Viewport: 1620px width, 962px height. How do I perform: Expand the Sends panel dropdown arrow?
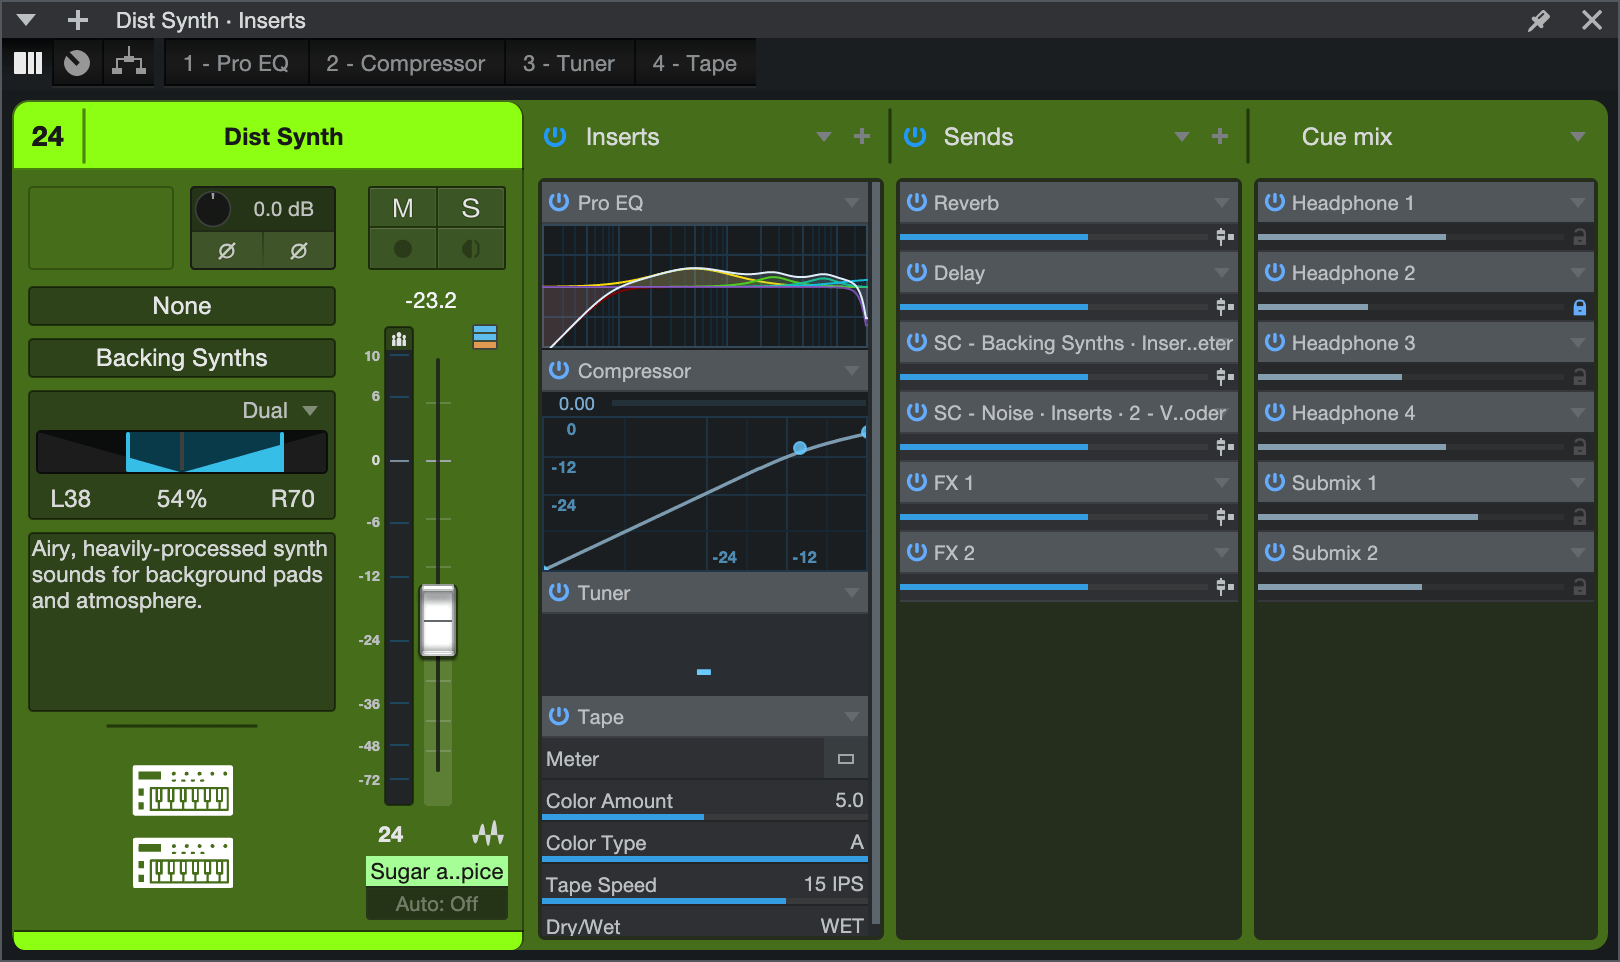[1182, 136]
